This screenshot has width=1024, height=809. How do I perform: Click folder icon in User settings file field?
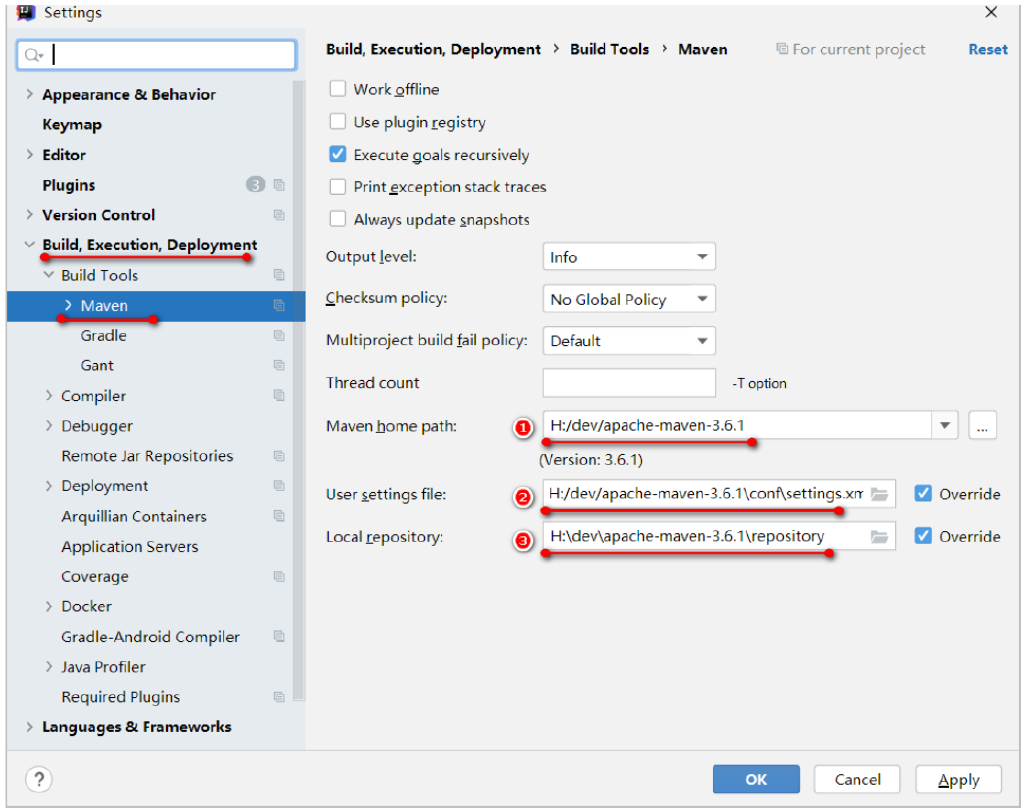879,494
